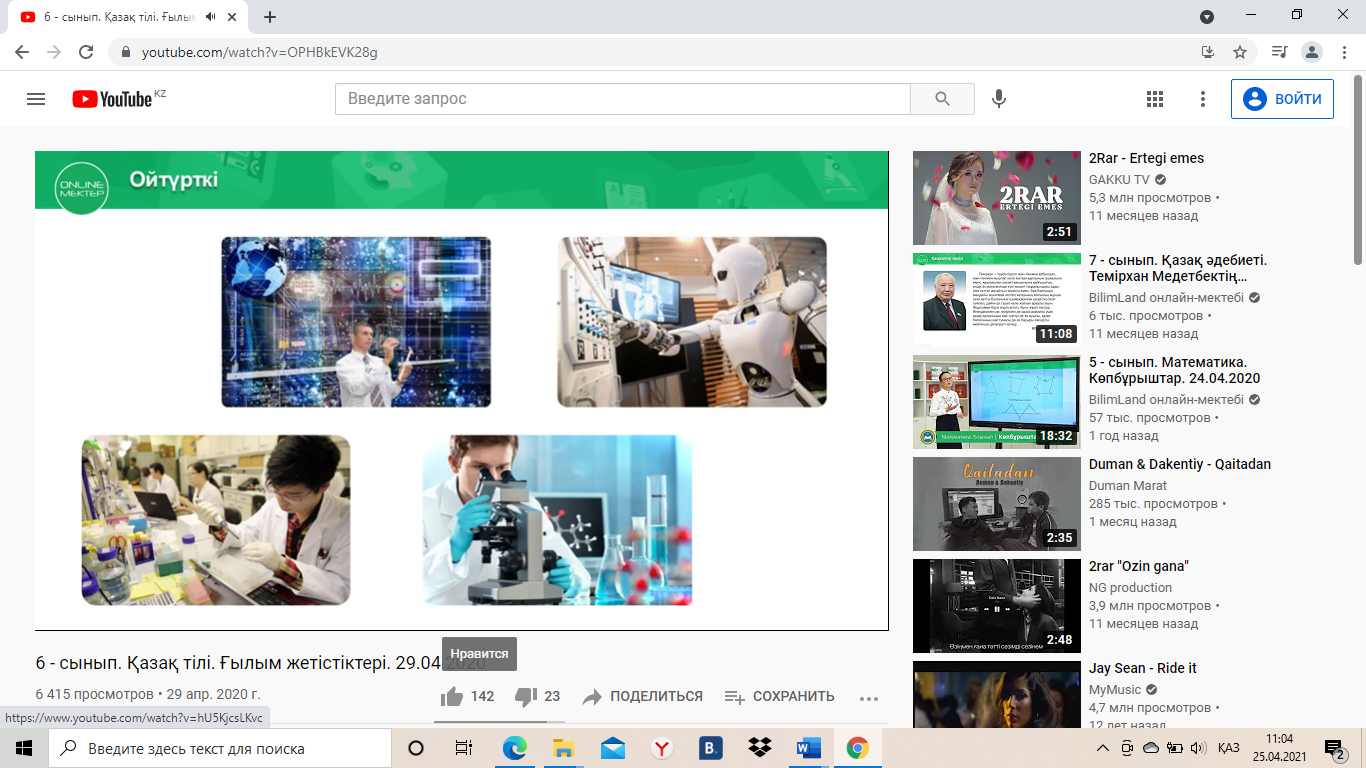Open Dropbox from taskbar
1366x768 pixels.
(759, 748)
